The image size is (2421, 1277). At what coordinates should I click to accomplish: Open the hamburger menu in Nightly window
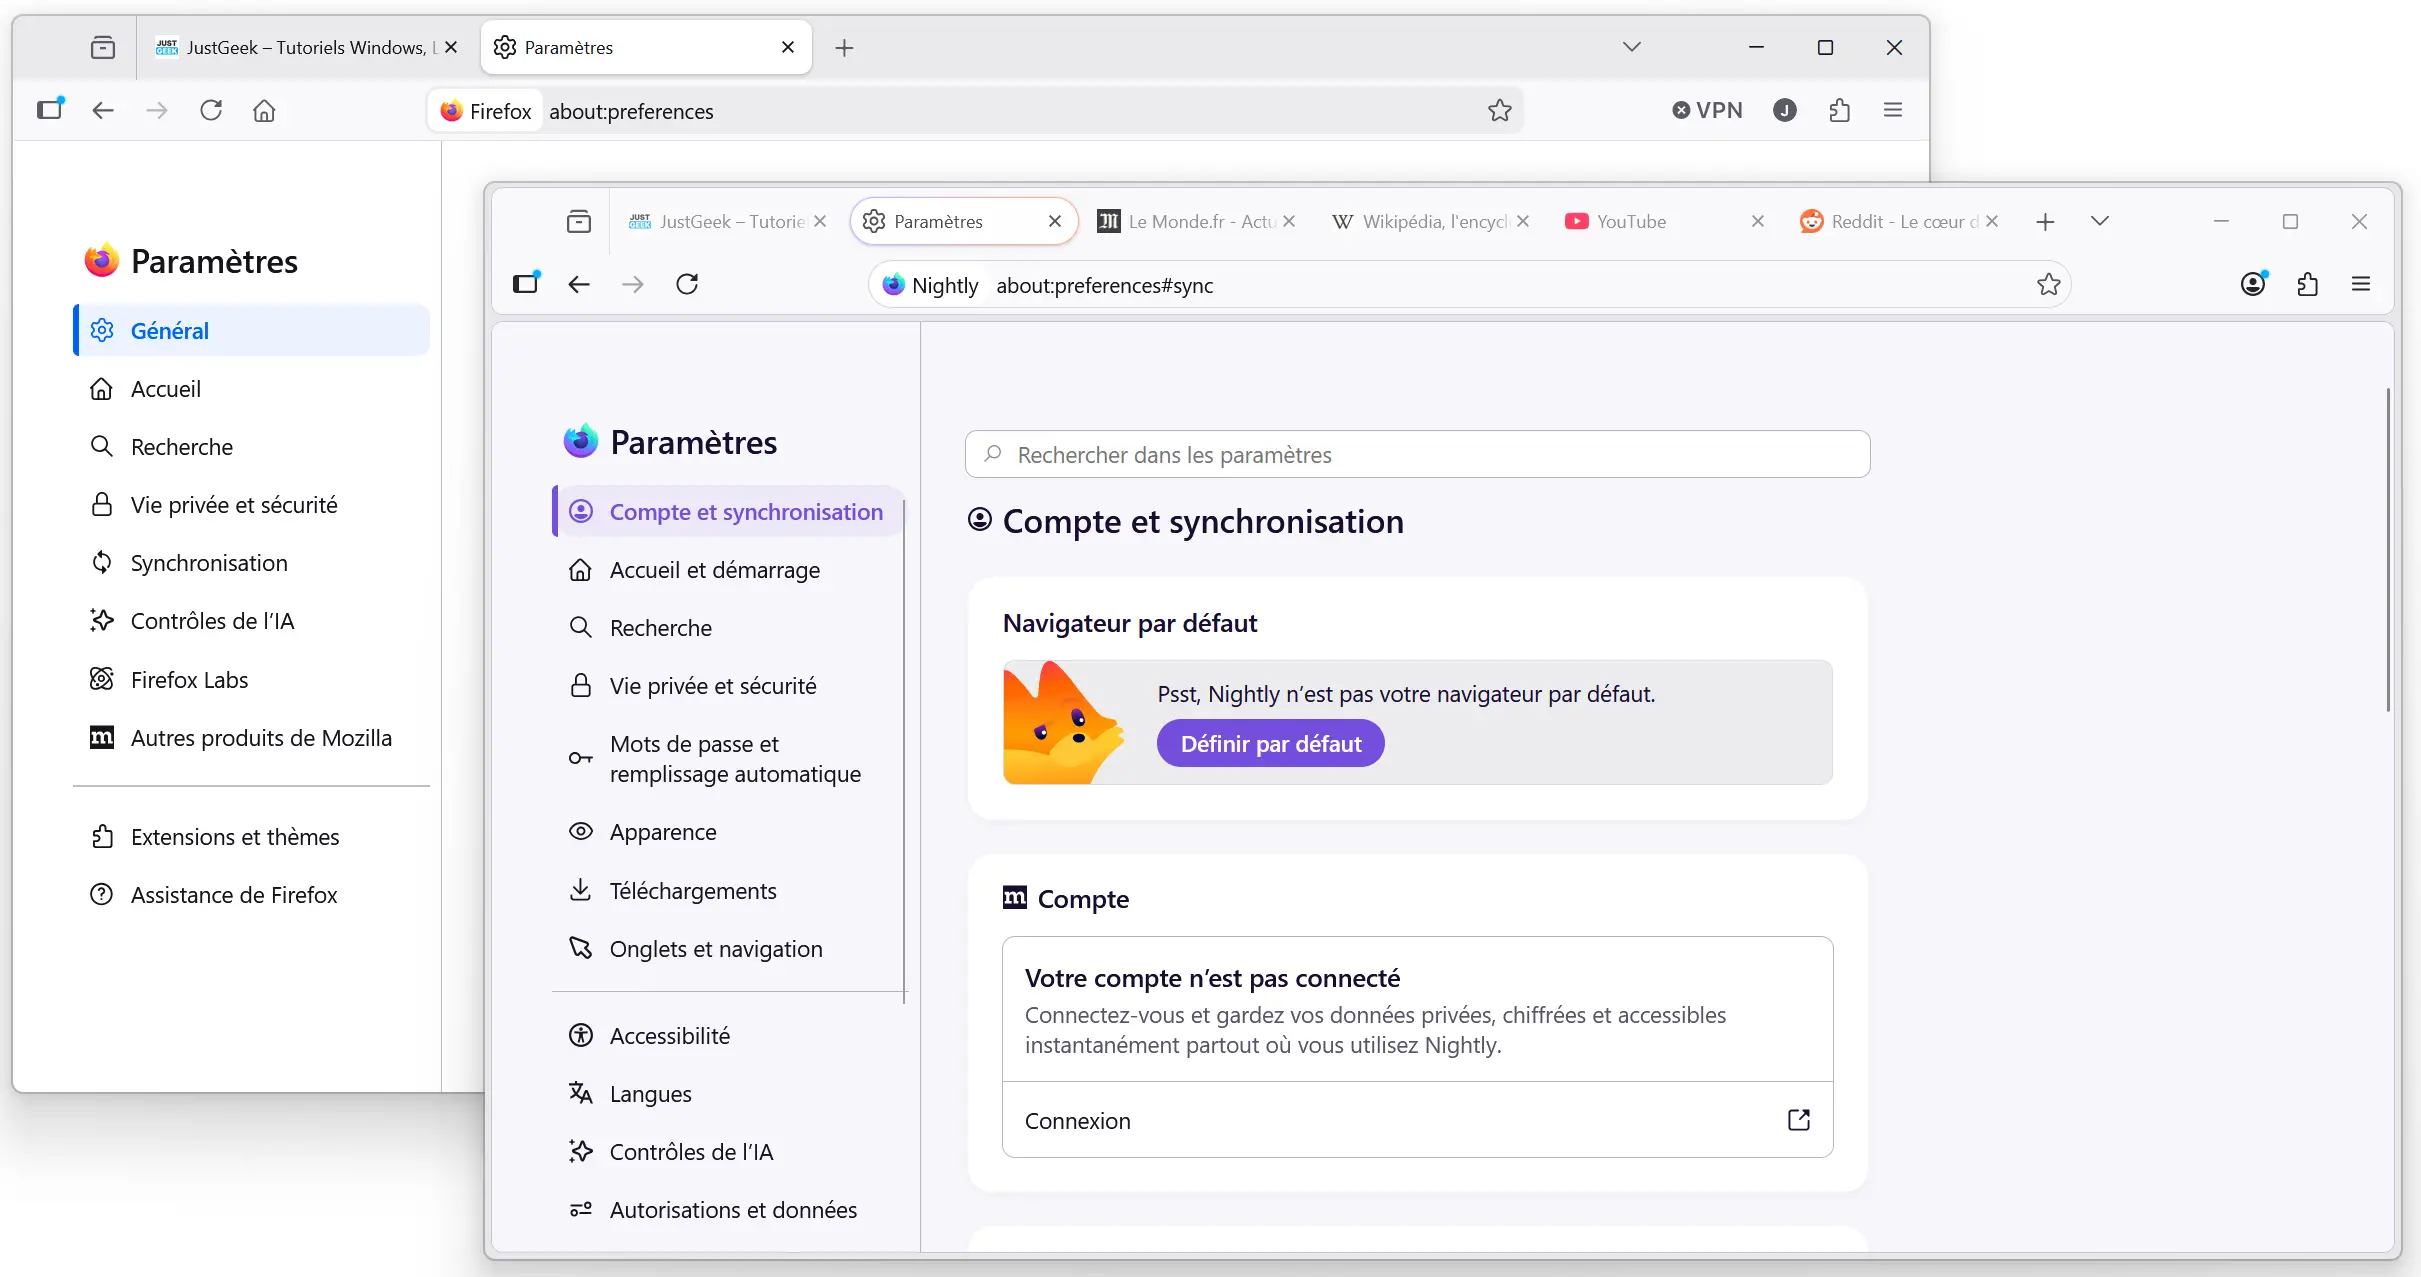(2361, 284)
